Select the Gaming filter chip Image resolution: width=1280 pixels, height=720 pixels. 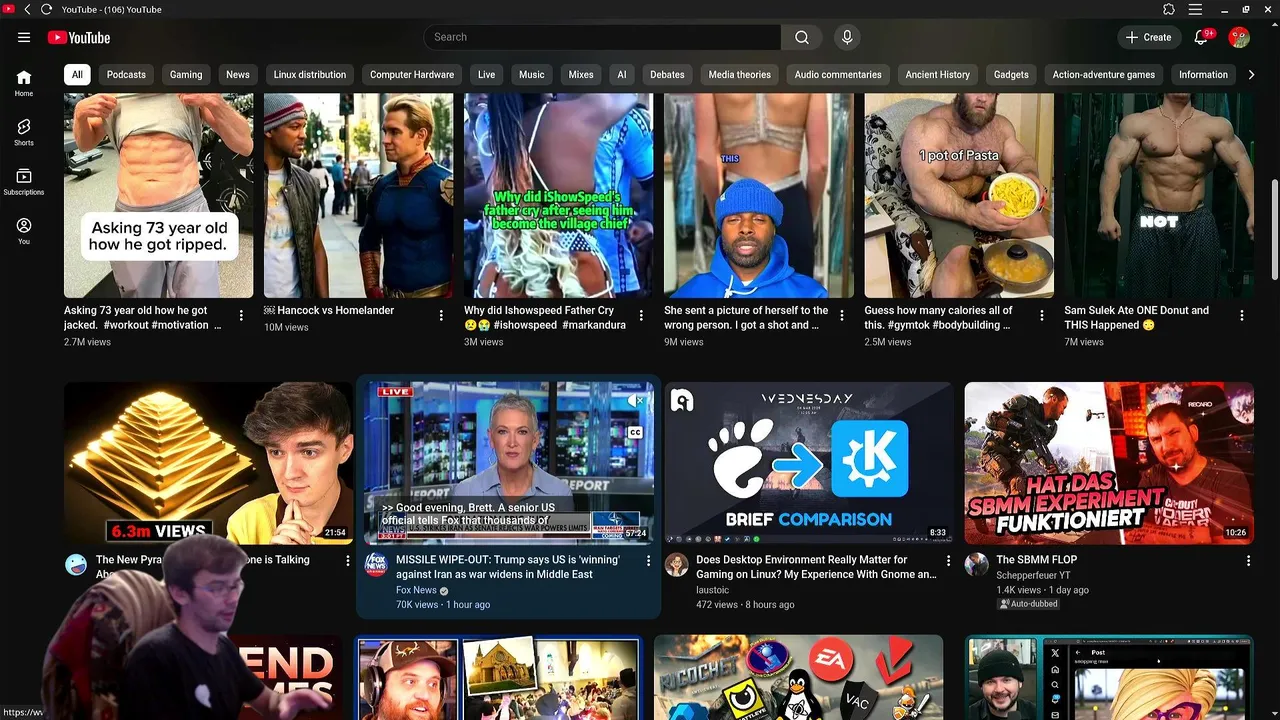click(186, 74)
